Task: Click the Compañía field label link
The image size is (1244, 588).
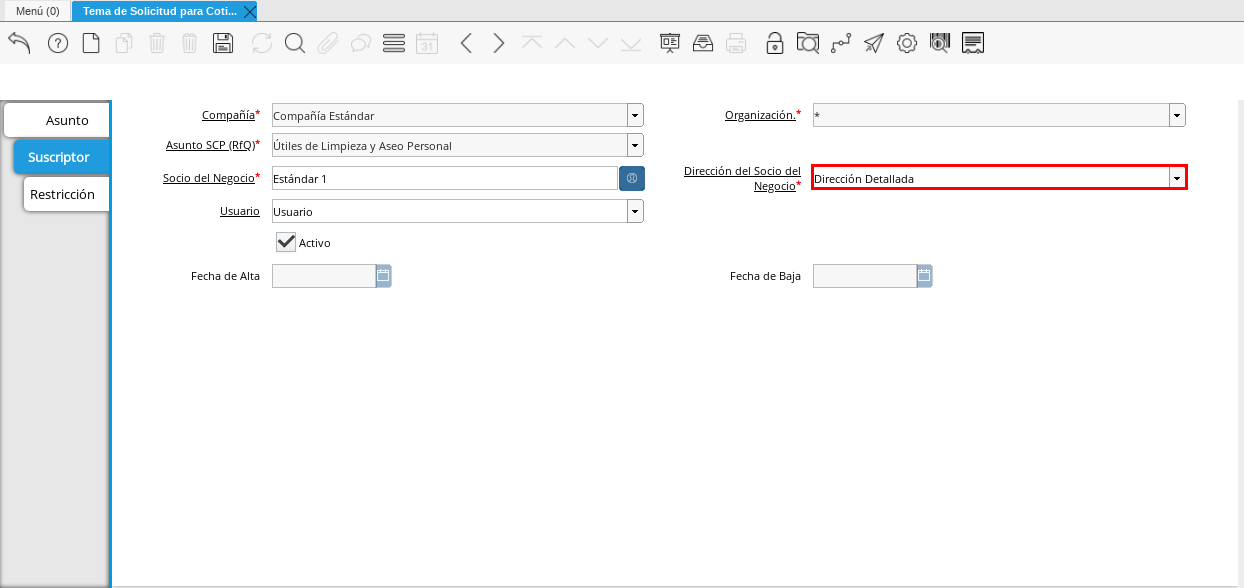Action: pyautogui.click(x=228, y=115)
